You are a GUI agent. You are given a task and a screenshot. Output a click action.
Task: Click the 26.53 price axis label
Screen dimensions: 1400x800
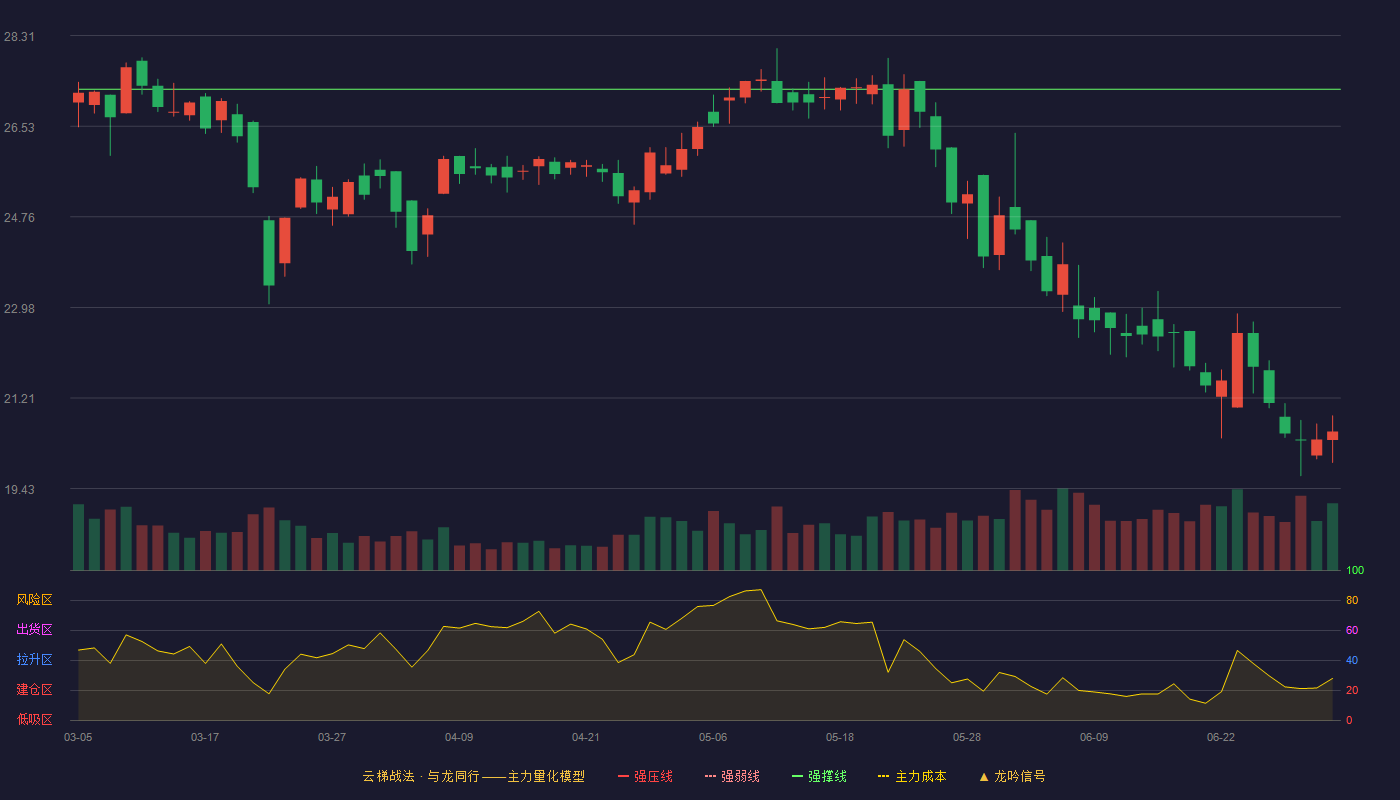click(19, 128)
